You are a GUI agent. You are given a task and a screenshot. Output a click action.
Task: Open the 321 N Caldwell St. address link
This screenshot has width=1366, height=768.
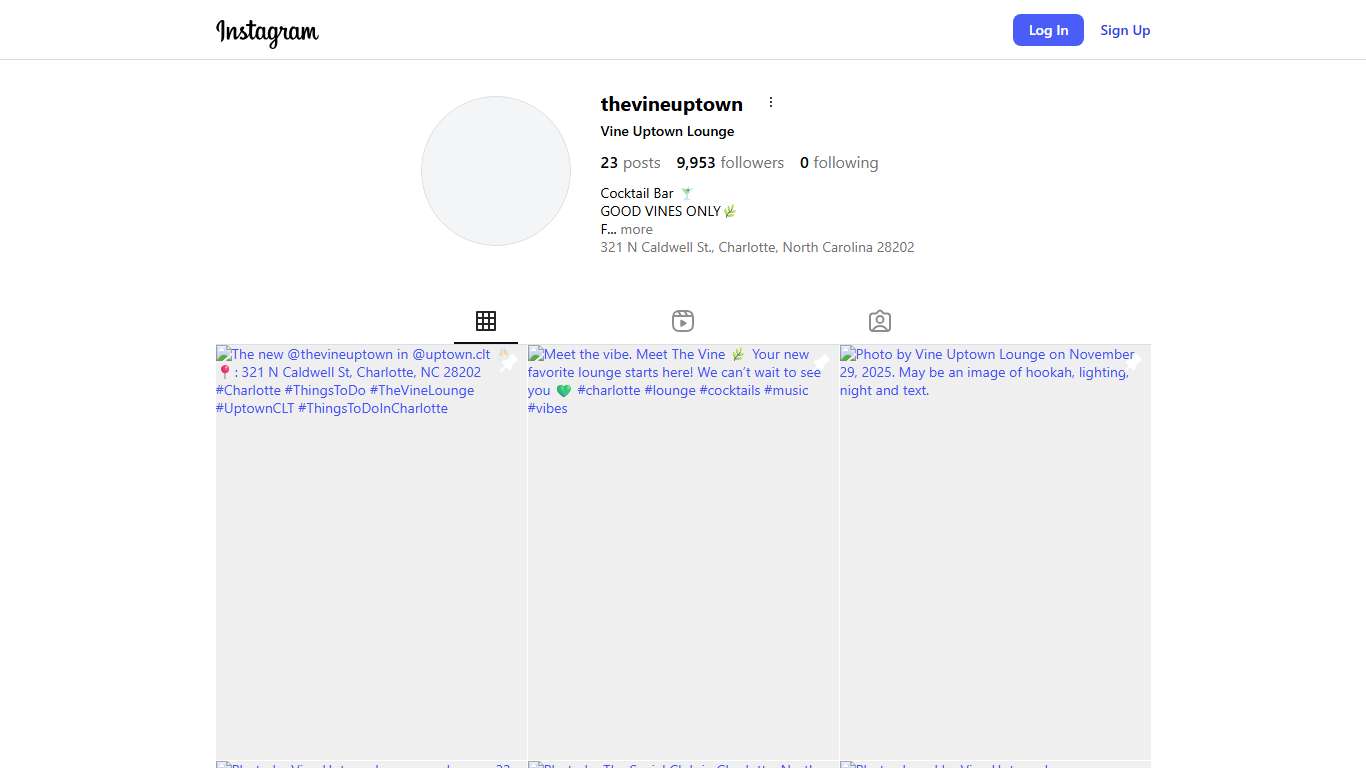click(x=757, y=247)
